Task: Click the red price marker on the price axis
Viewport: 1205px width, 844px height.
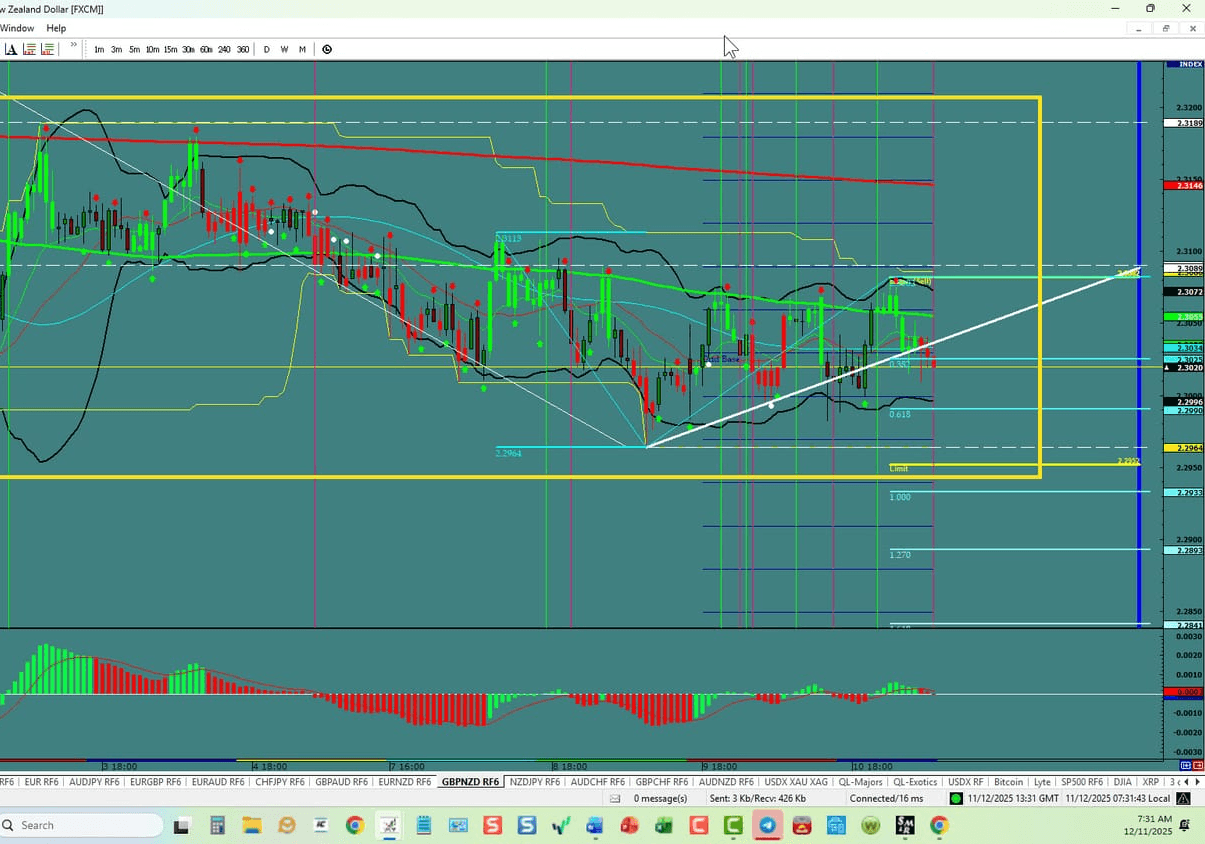Action: coord(1183,185)
